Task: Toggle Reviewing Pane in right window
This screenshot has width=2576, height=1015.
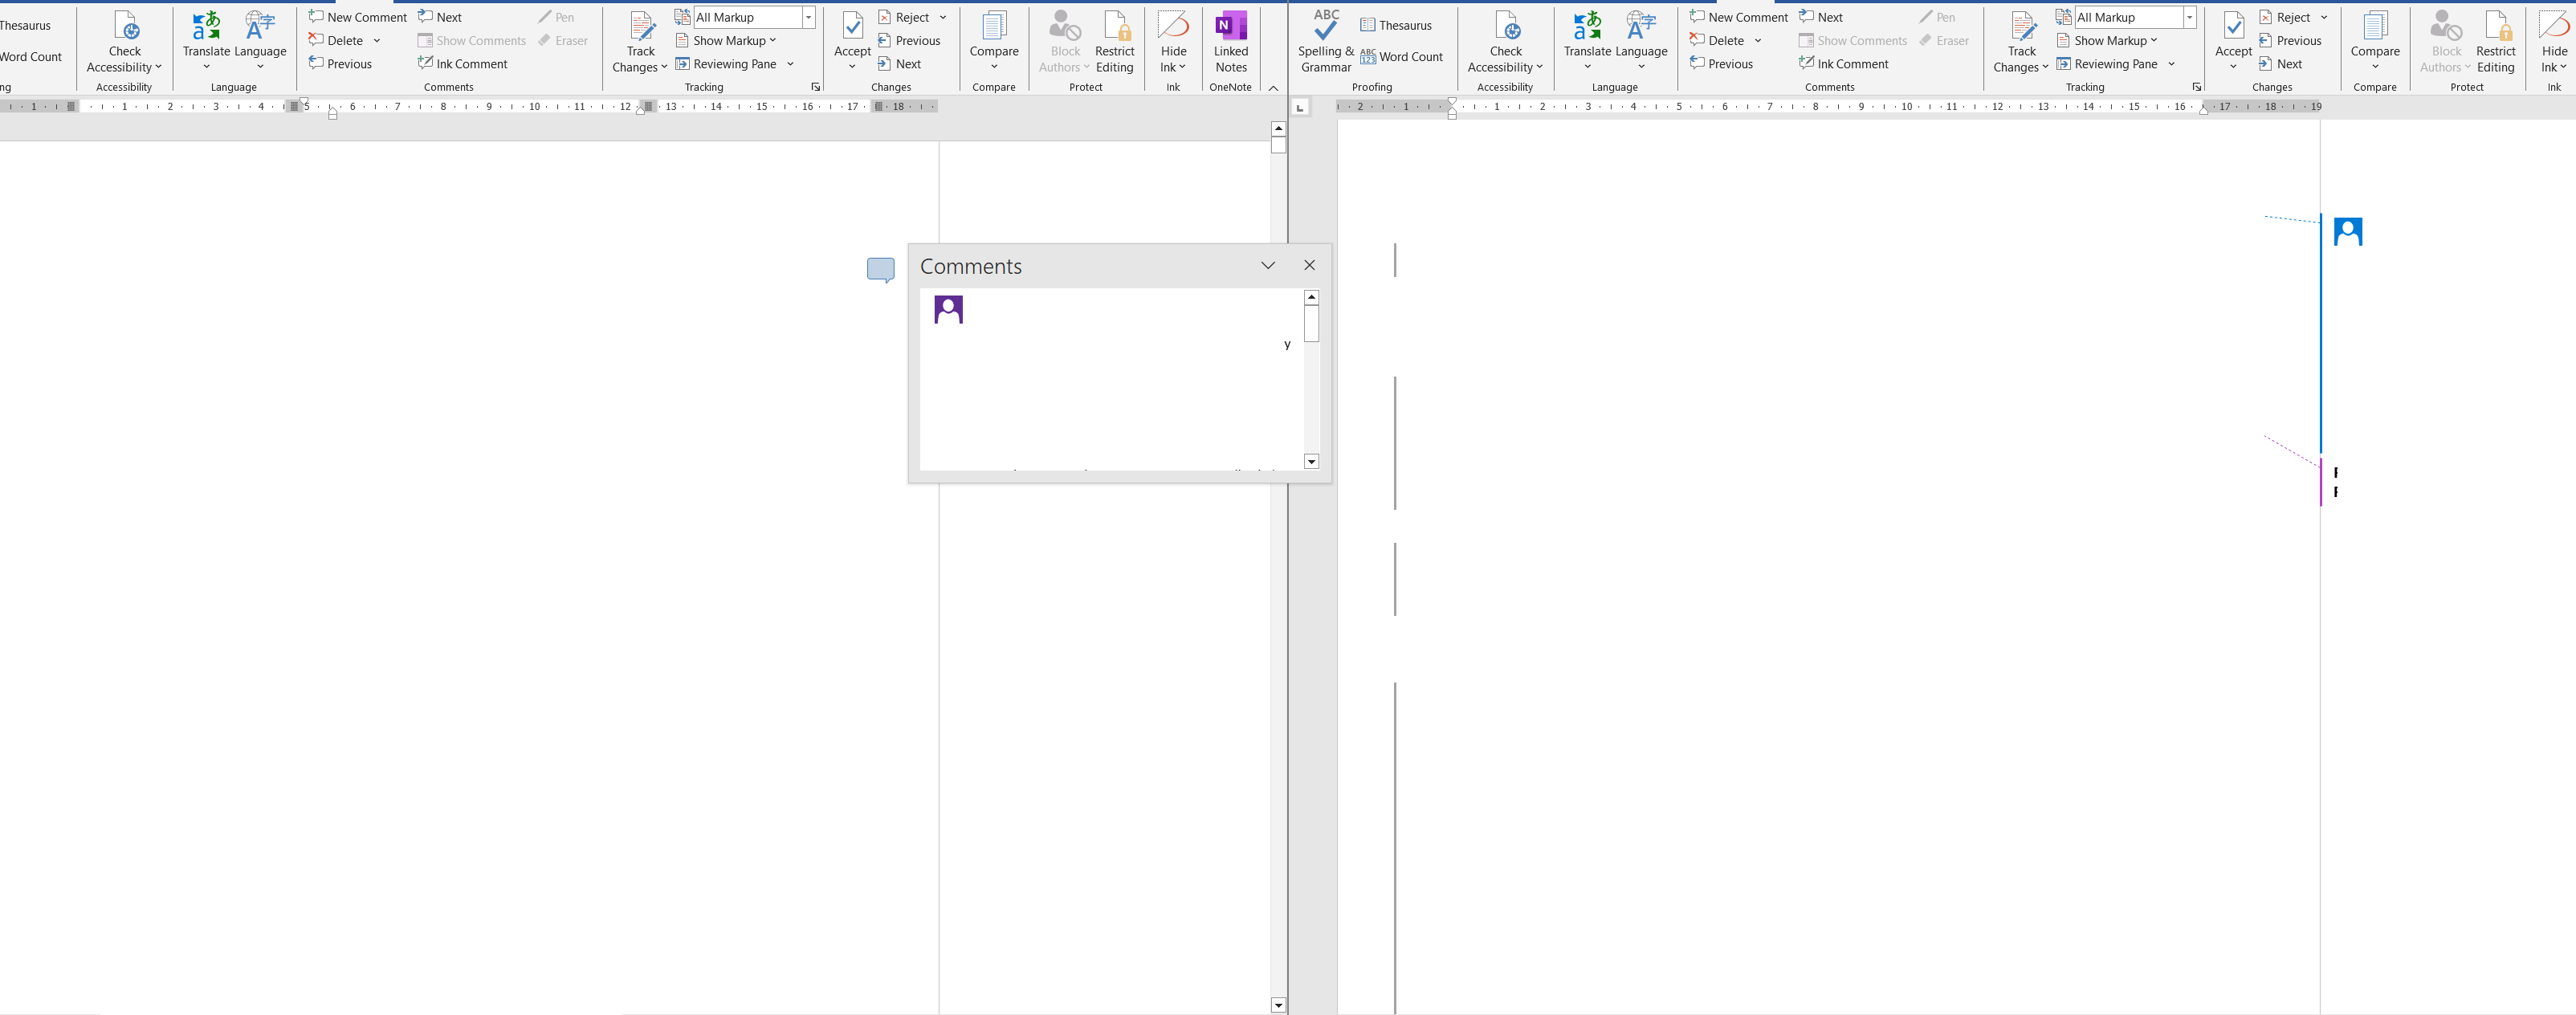Action: (x=2106, y=64)
